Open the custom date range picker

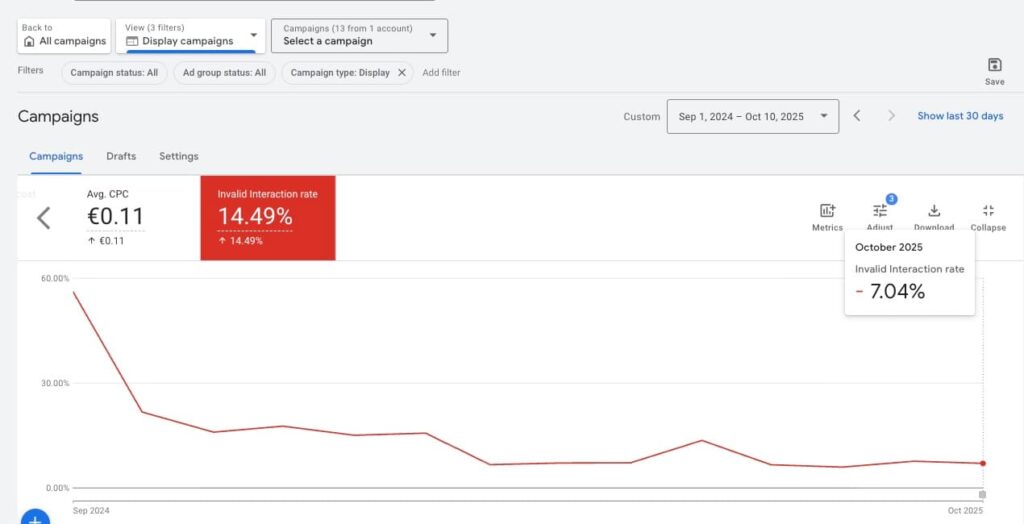752,116
